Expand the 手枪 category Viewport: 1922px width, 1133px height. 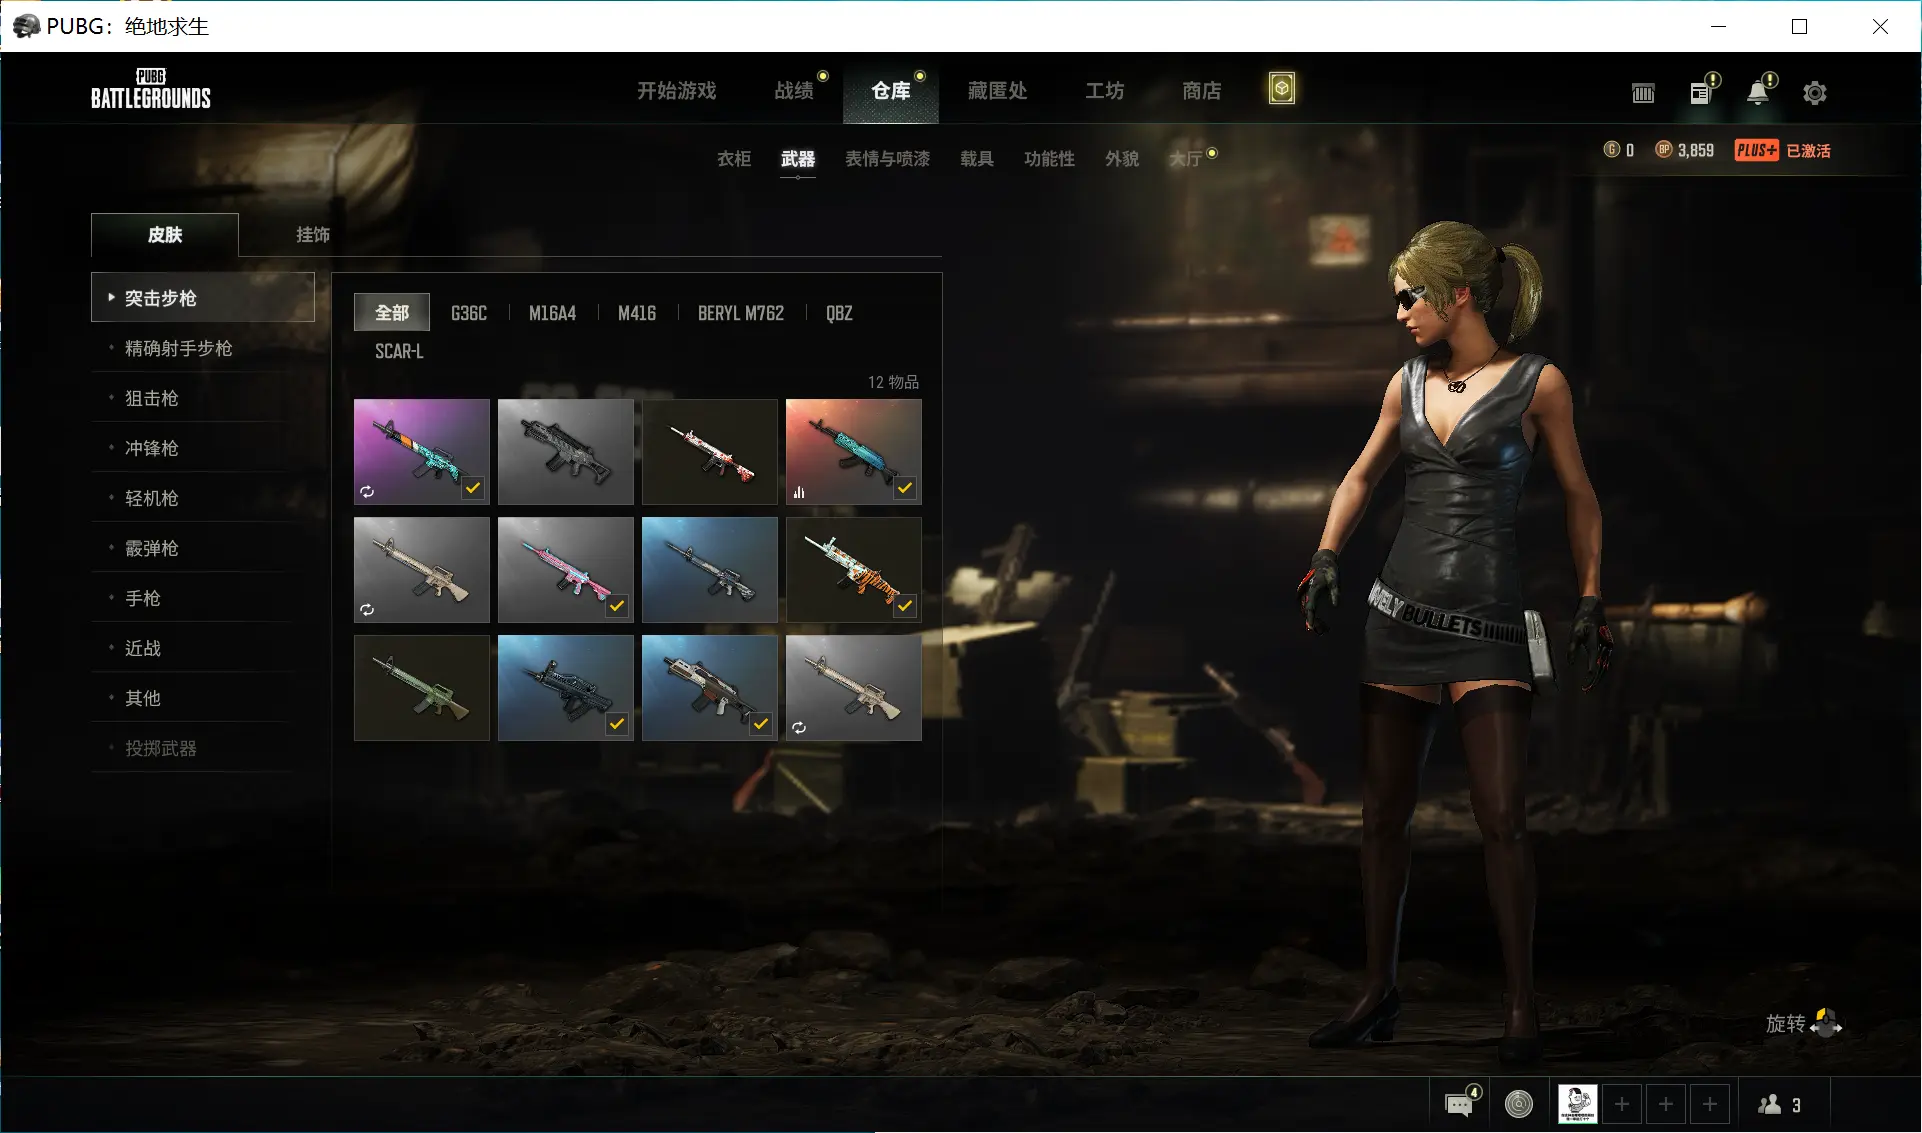pyautogui.click(x=203, y=598)
